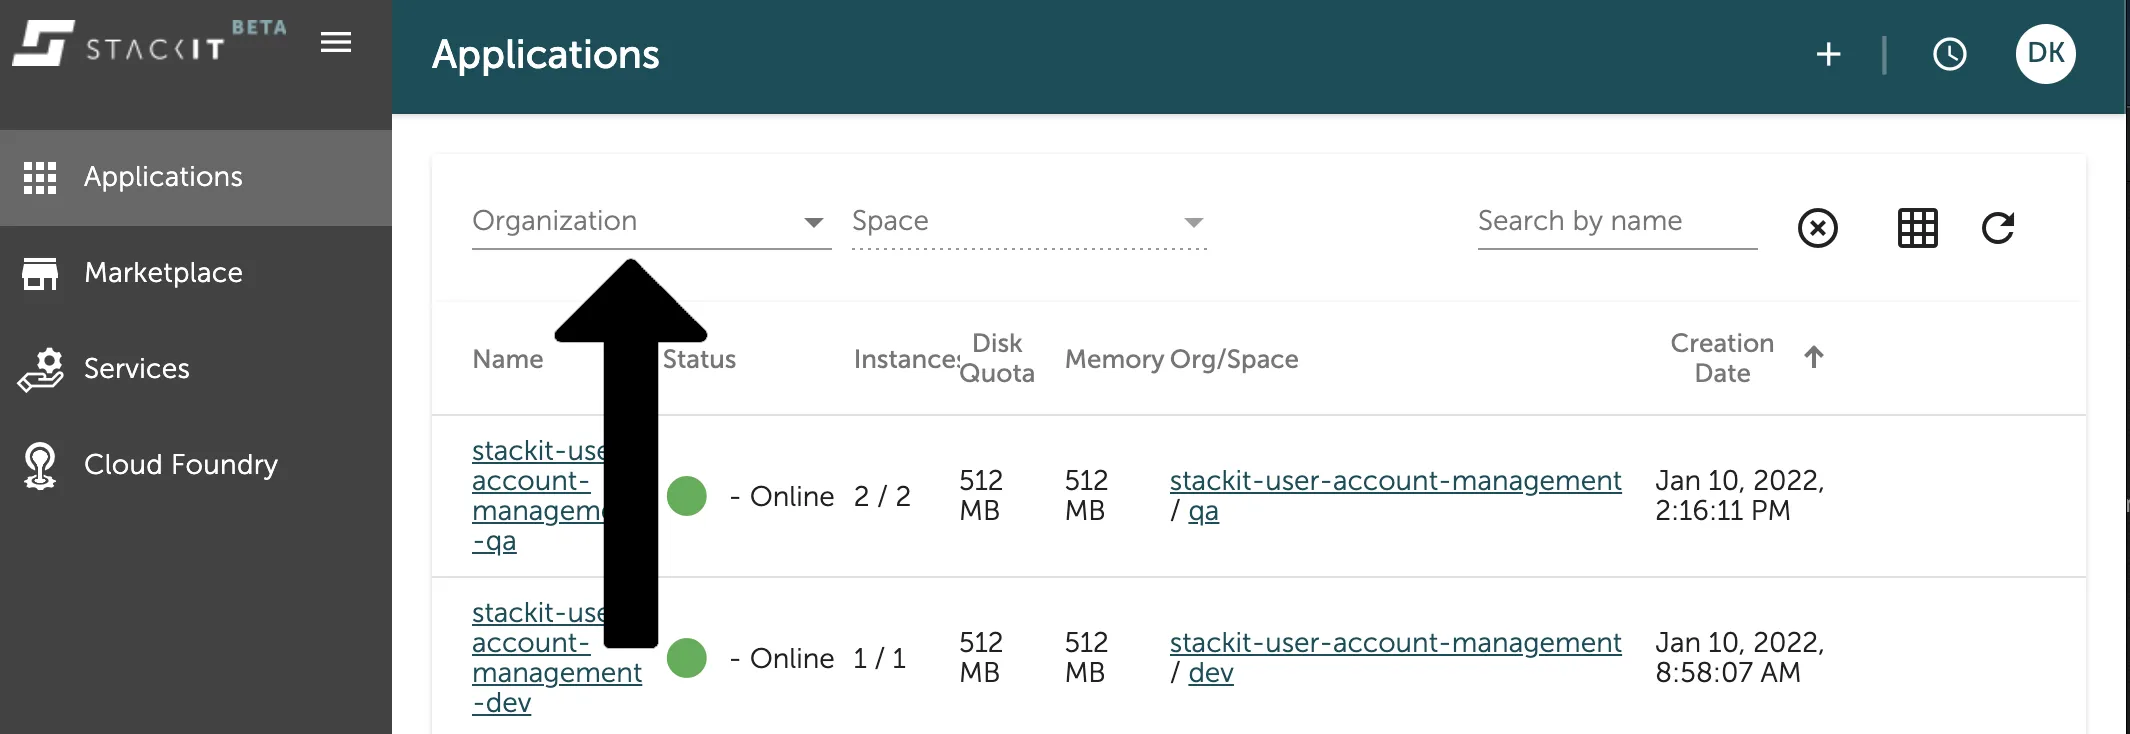This screenshot has height=734, width=2130.
Task: Clear filters with the circled X icon
Action: [1817, 228]
